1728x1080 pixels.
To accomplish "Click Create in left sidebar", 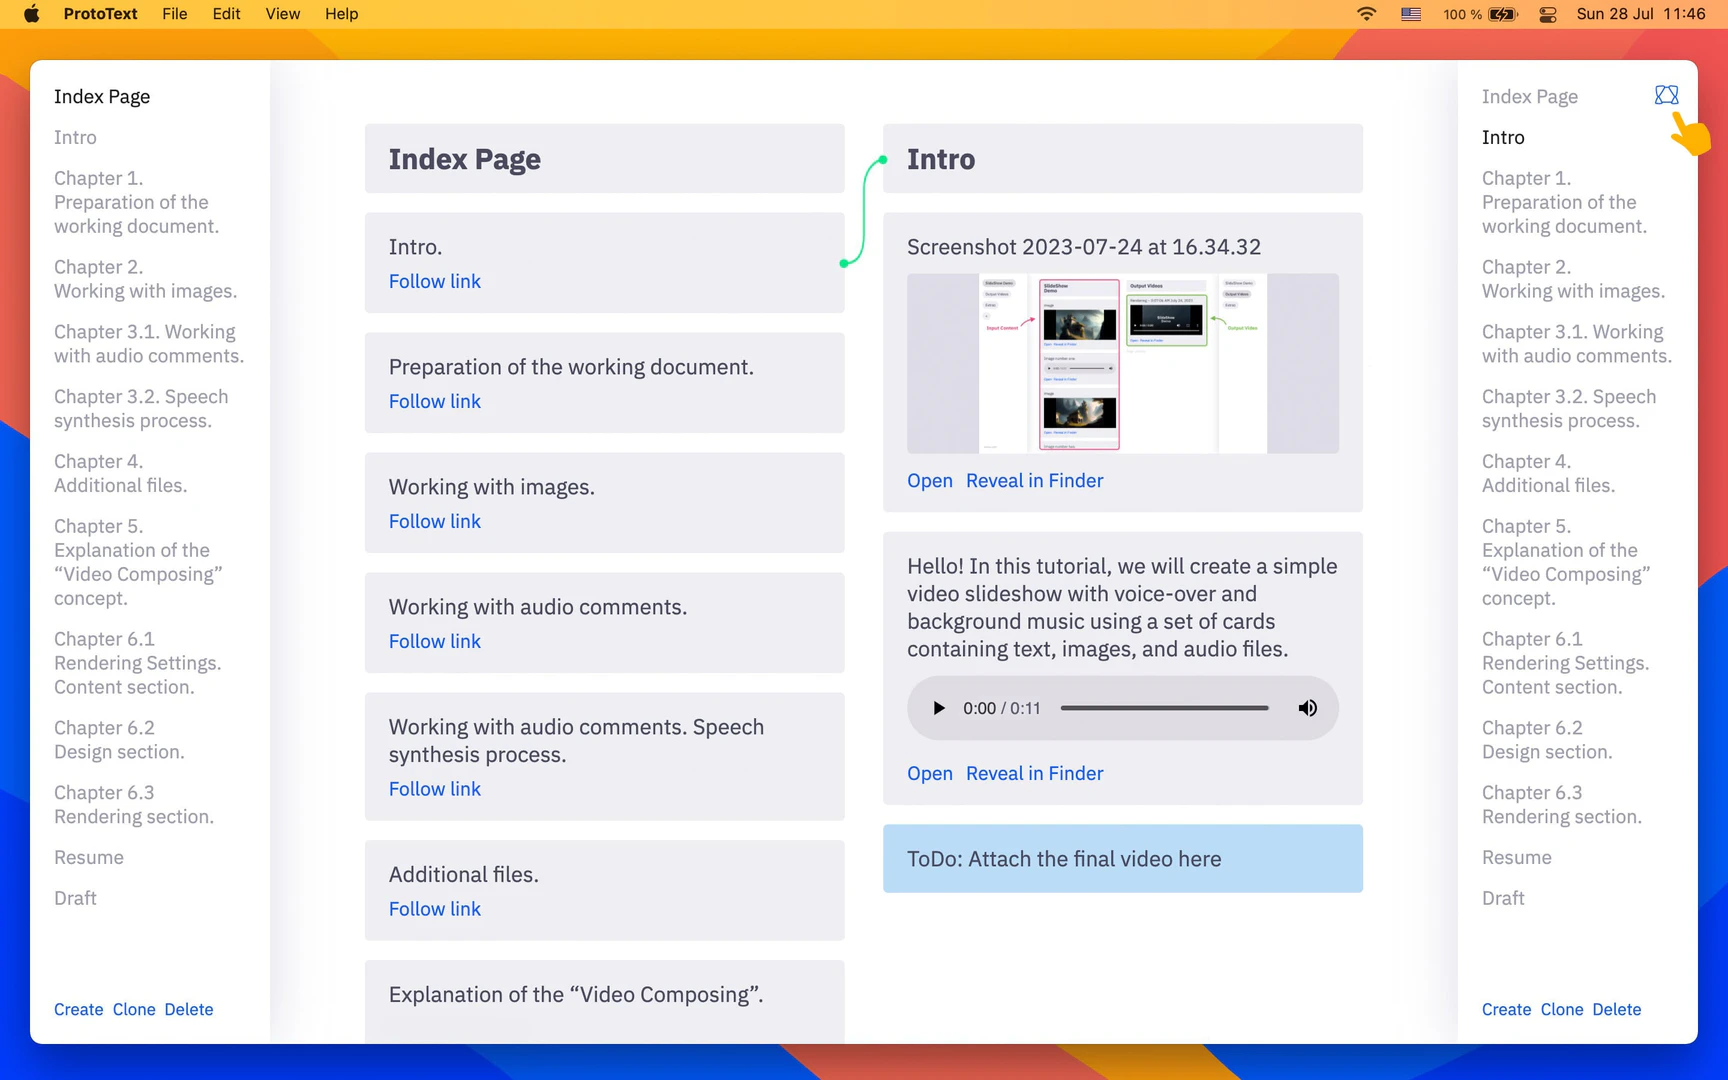I will click(x=78, y=1009).
